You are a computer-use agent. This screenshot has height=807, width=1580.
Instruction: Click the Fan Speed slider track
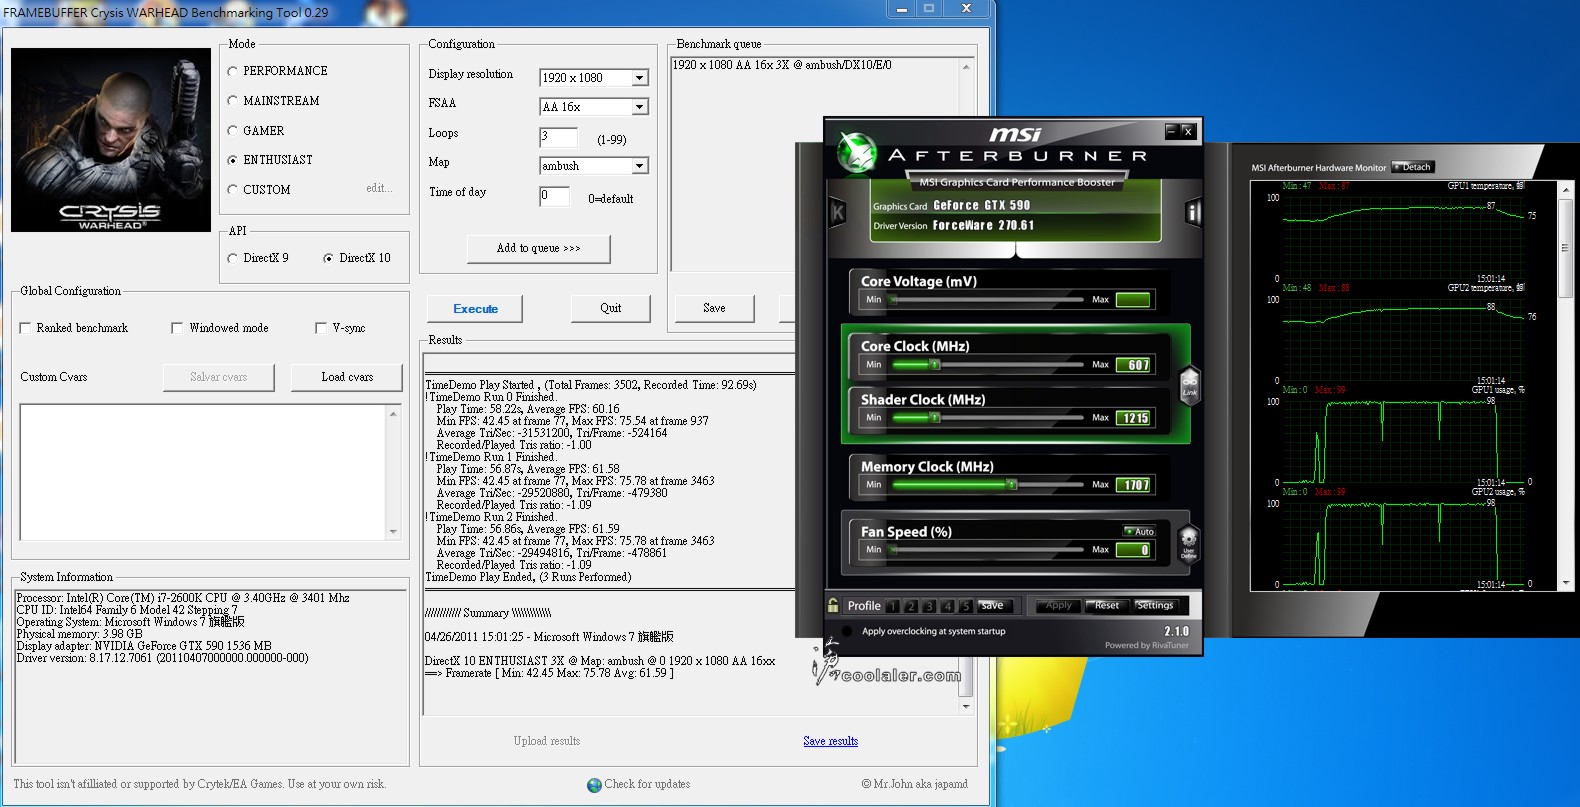pos(988,549)
